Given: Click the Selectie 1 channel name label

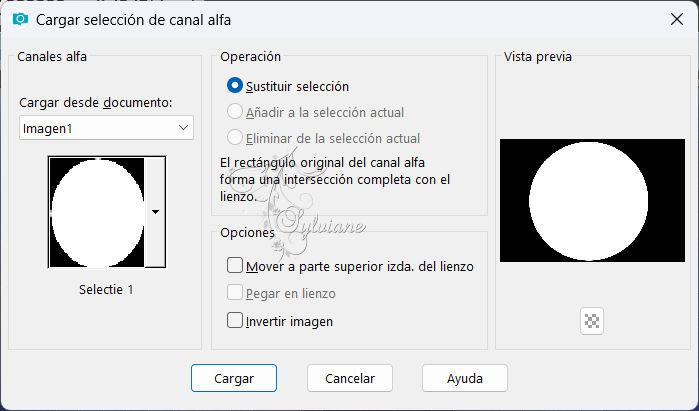Looking at the screenshot, I should coord(106,290).
